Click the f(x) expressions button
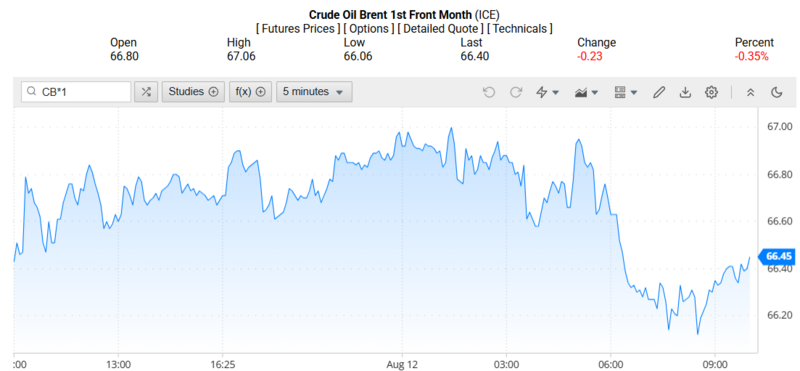Viewport: 800px width, 371px height. pos(251,92)
